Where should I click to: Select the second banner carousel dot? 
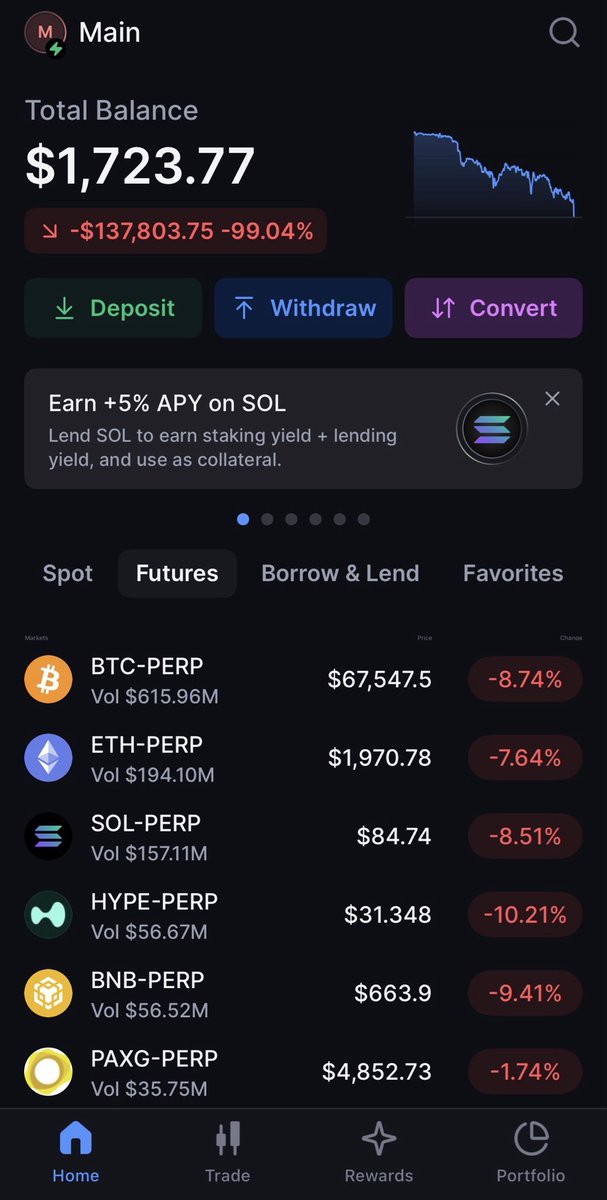click(267, 519)
